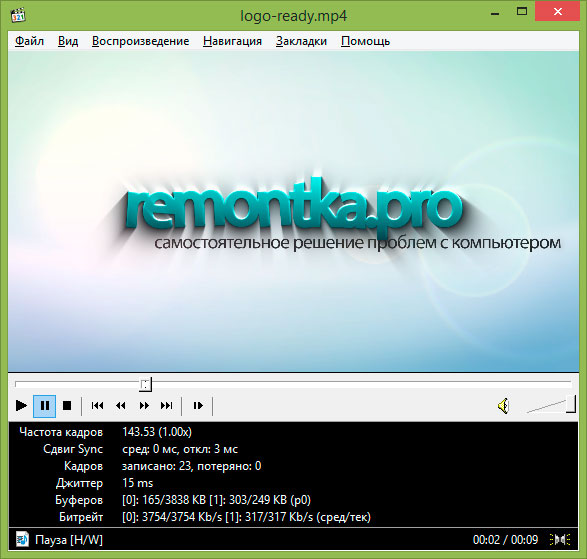Click the time display 00:02 / 00:09
Viewport: 587px width, 559px height.
505,540
